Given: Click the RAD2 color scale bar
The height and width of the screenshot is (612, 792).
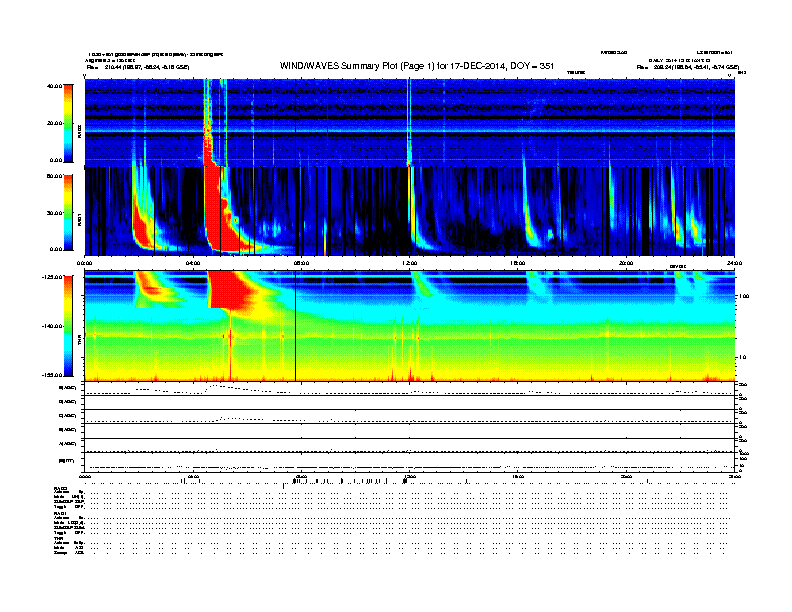Looking at the screenshot, I should 68,123.
